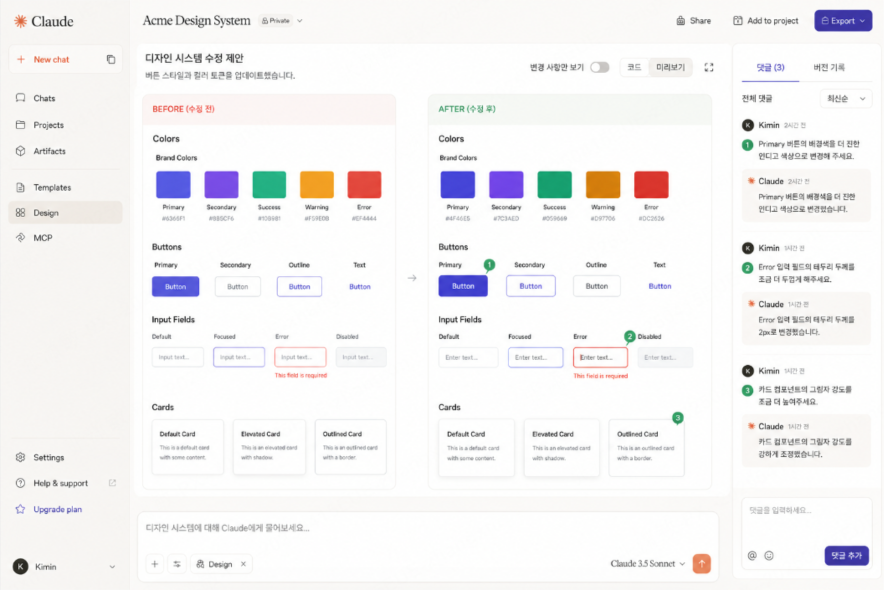This screenshot has width=884, height=590.
Task: Open emoji picker in comment box
Action: [769, 556]
